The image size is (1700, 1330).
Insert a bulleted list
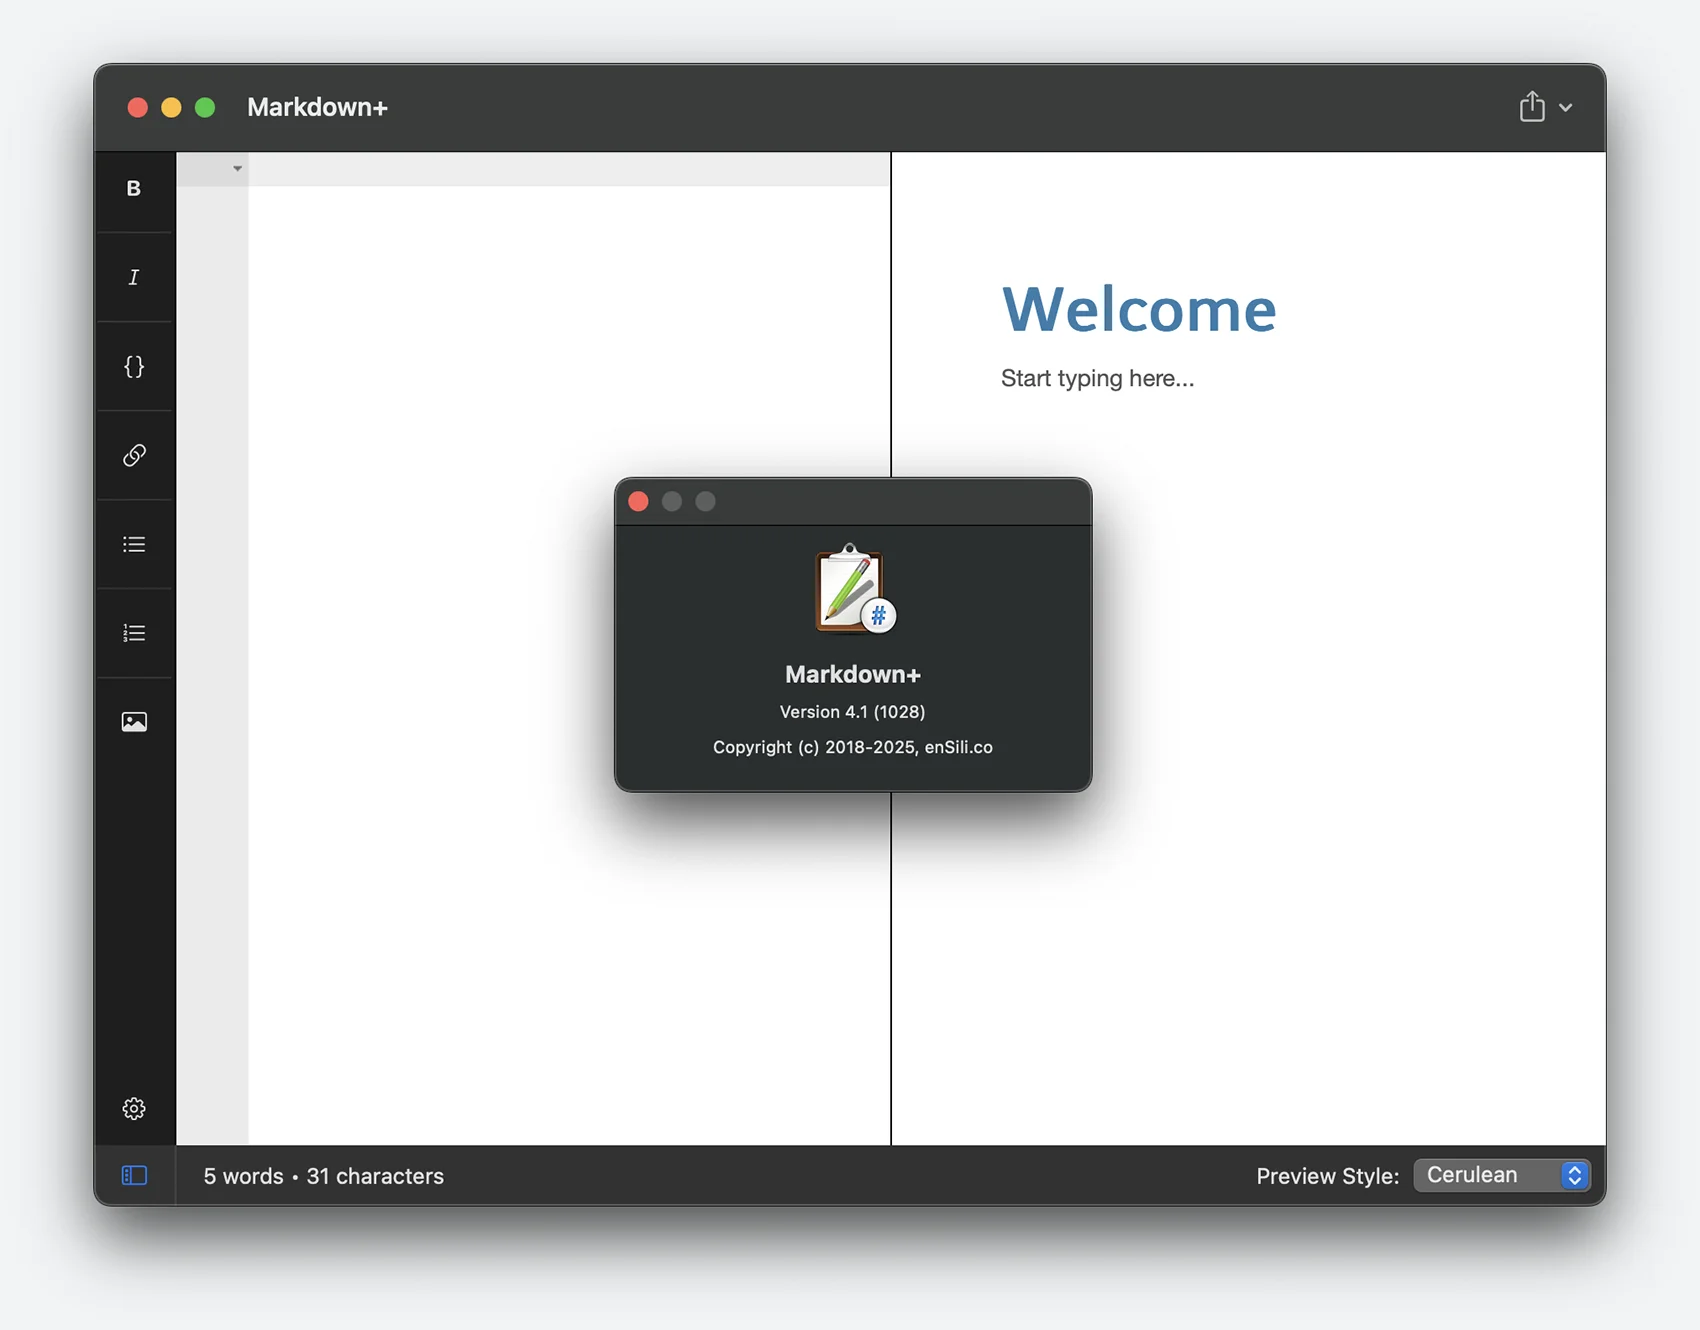coord(134,545)
